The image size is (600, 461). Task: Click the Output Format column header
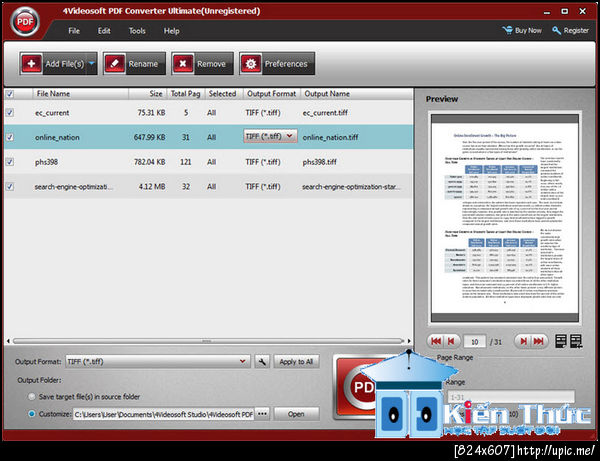click(x=271, y=94)
